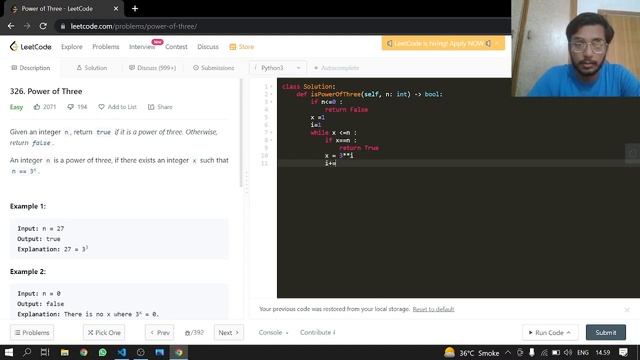Open the Interview menu item

(x=142, y=47)
